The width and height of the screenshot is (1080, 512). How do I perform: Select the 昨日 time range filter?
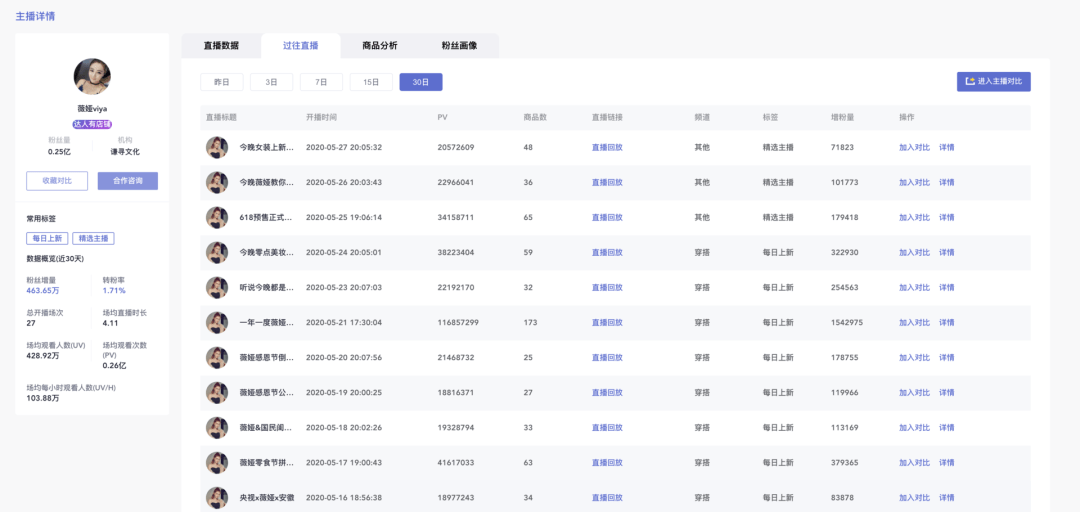(x=222, y=82)
